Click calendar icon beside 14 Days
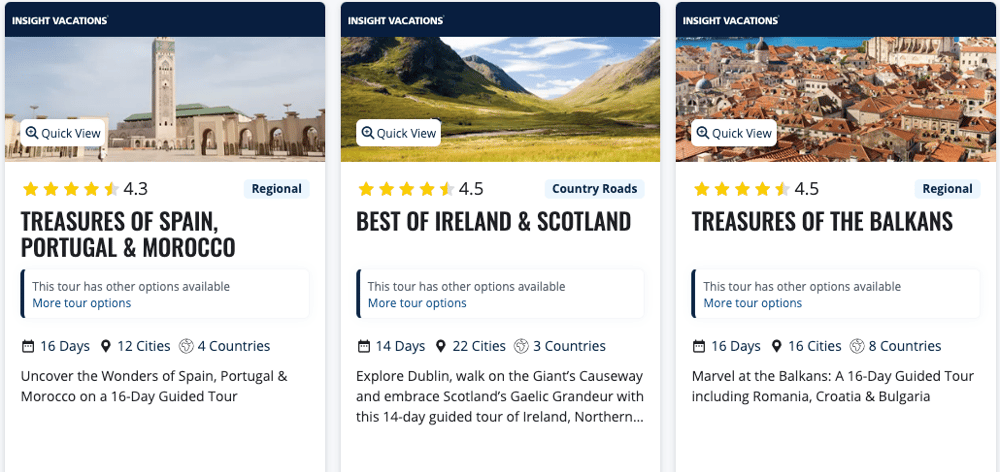1000x472 pixels. [364, 346]
